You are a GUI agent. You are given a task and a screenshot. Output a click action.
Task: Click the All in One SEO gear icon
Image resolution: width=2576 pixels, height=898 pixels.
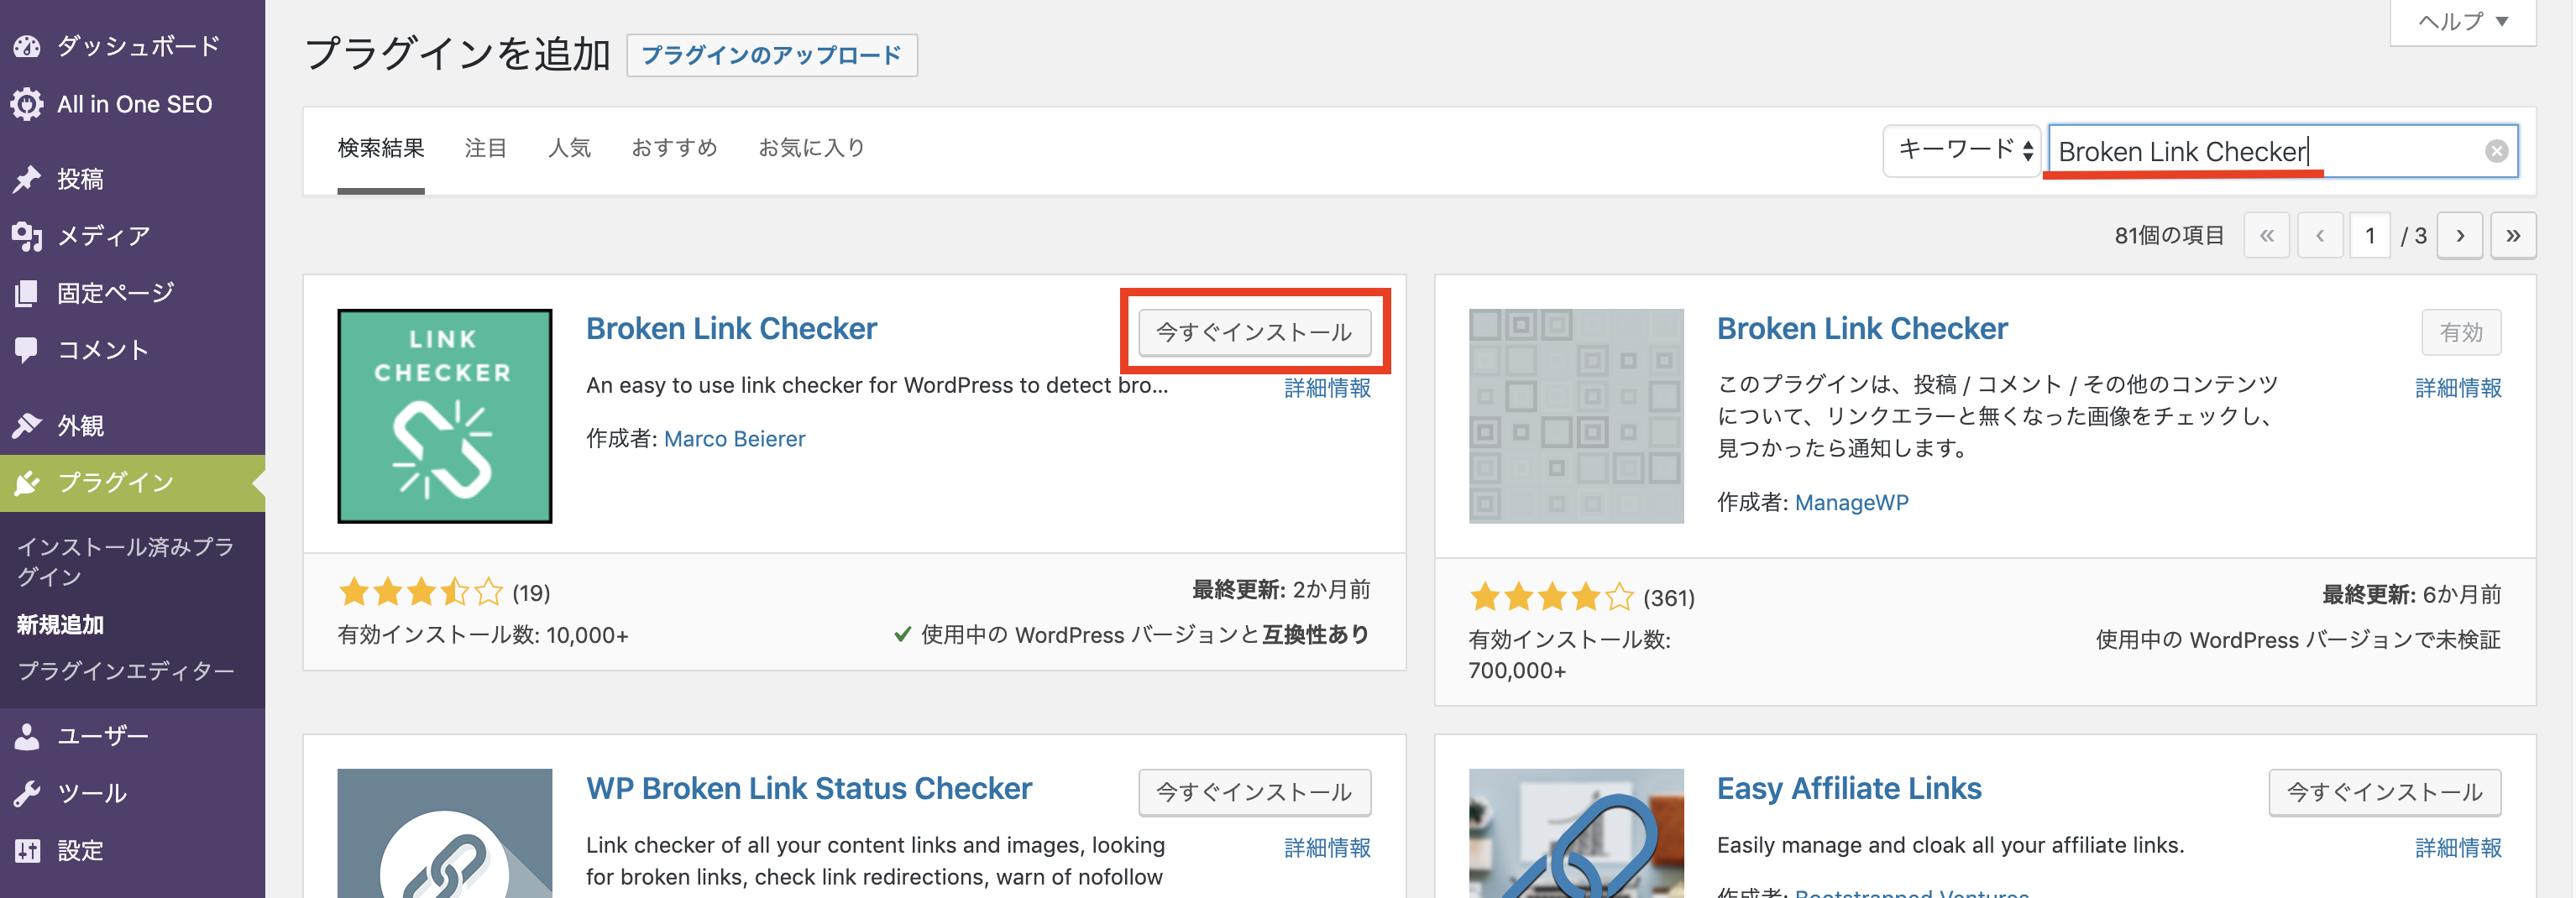[27, 104]
